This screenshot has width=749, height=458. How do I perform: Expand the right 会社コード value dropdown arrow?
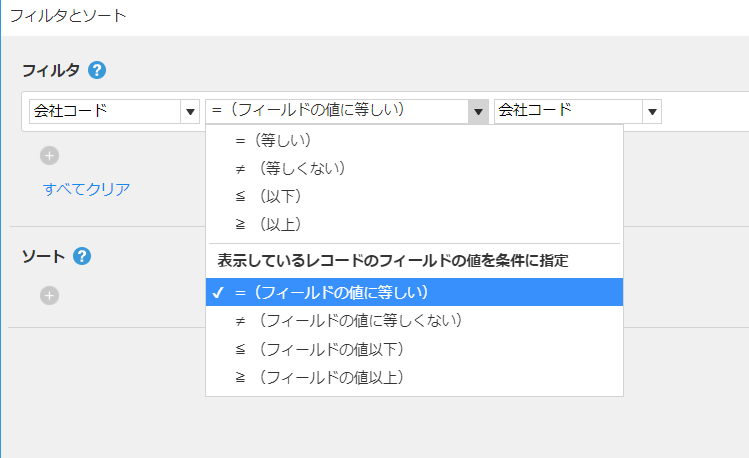pos(652,112)
